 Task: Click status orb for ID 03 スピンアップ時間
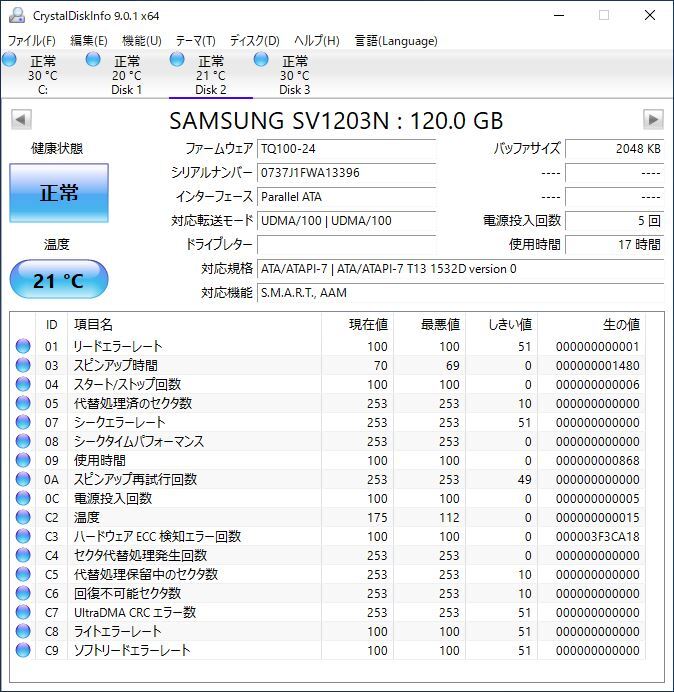pos(23,365)
